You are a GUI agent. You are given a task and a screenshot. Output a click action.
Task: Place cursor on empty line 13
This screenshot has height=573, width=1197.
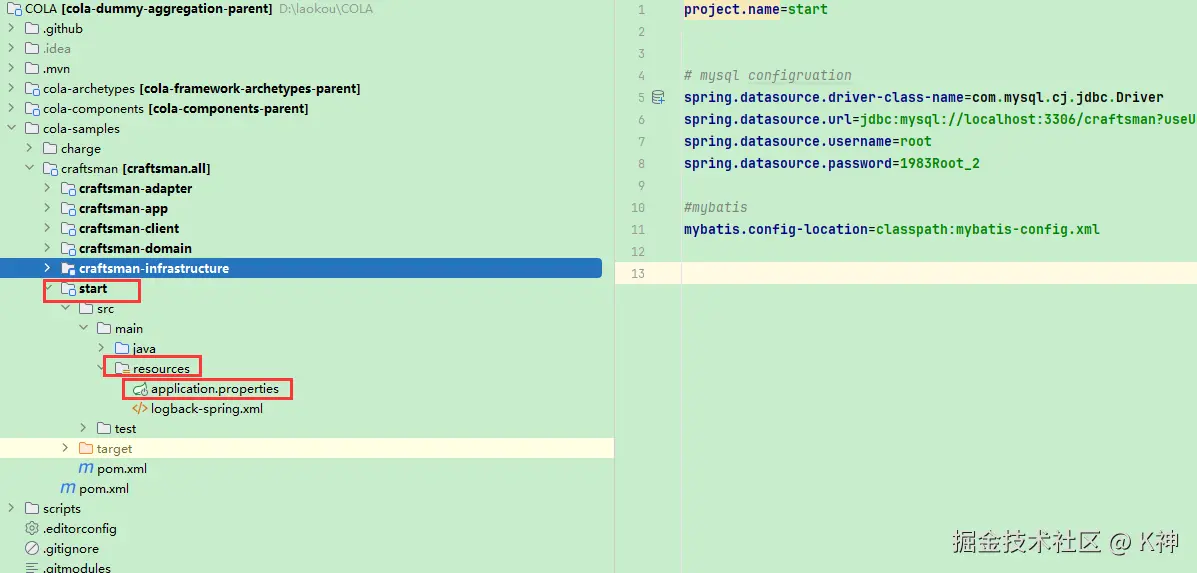pos(939,273)
